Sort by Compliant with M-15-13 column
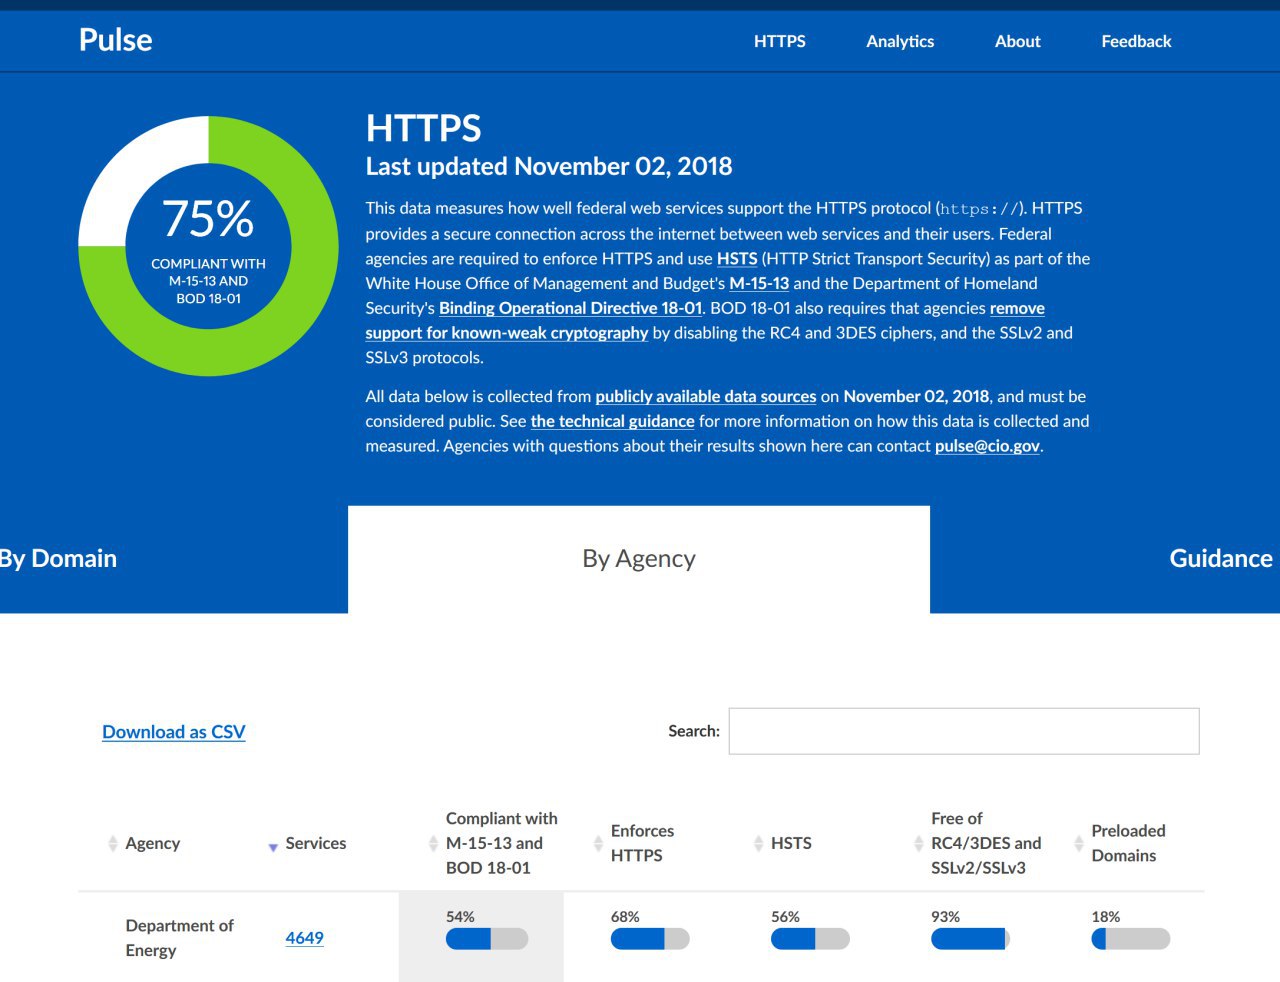The height and width of the screenshot is (982, 1280). pos(501,843)
